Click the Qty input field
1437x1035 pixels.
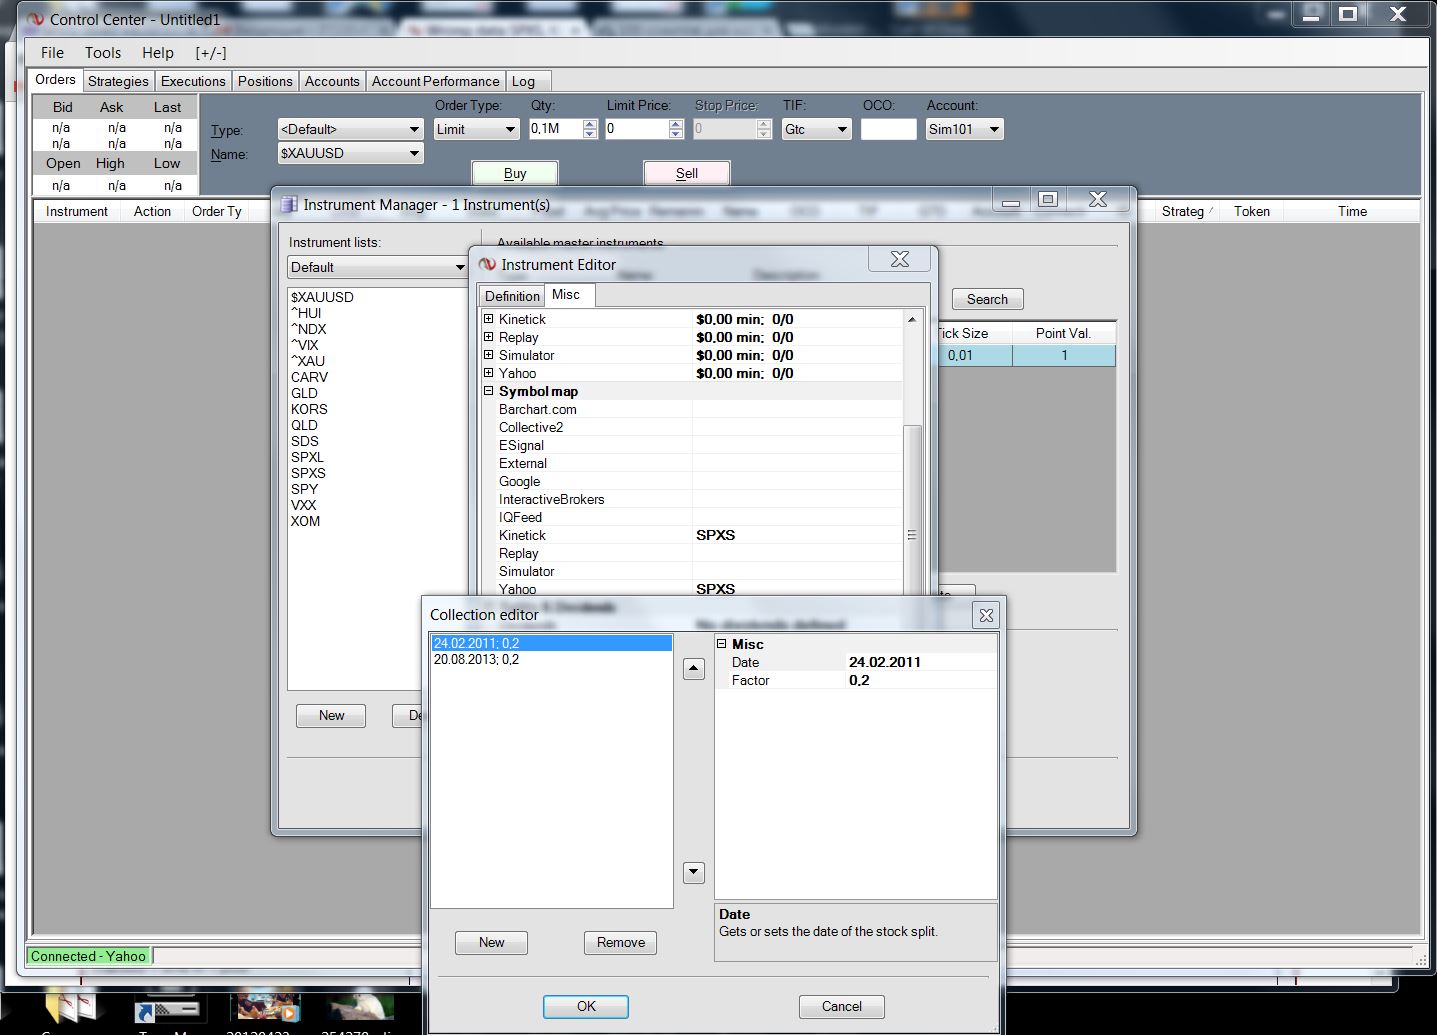coord(554,129)
